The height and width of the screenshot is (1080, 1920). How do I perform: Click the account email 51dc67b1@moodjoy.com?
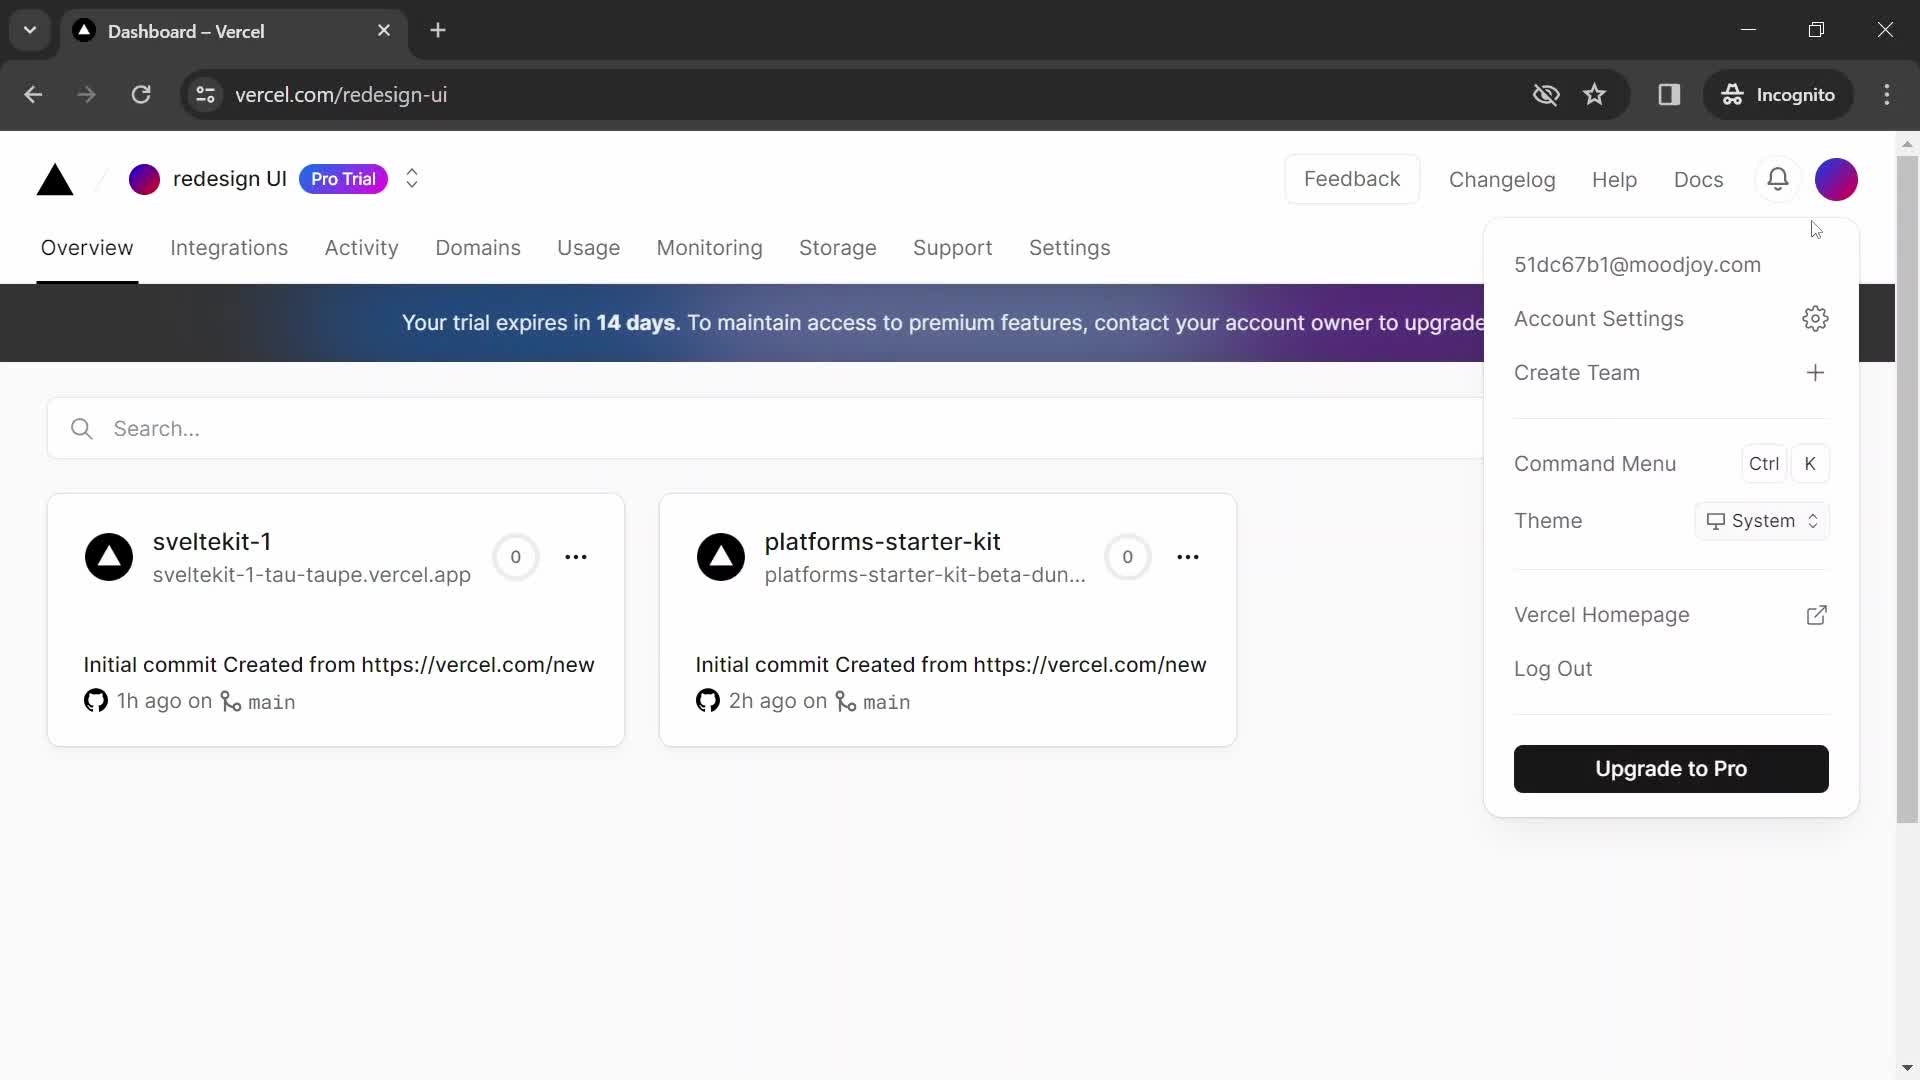click(x=1637, y=265)
